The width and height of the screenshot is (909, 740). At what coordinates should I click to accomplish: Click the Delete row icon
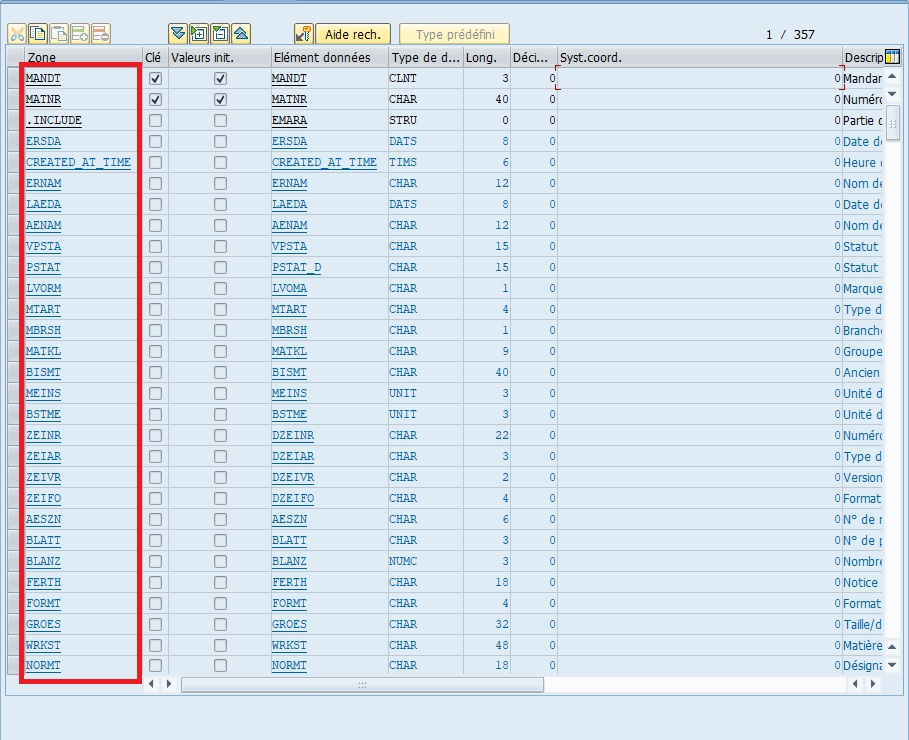pyautogui.click(x=101, y=34)
